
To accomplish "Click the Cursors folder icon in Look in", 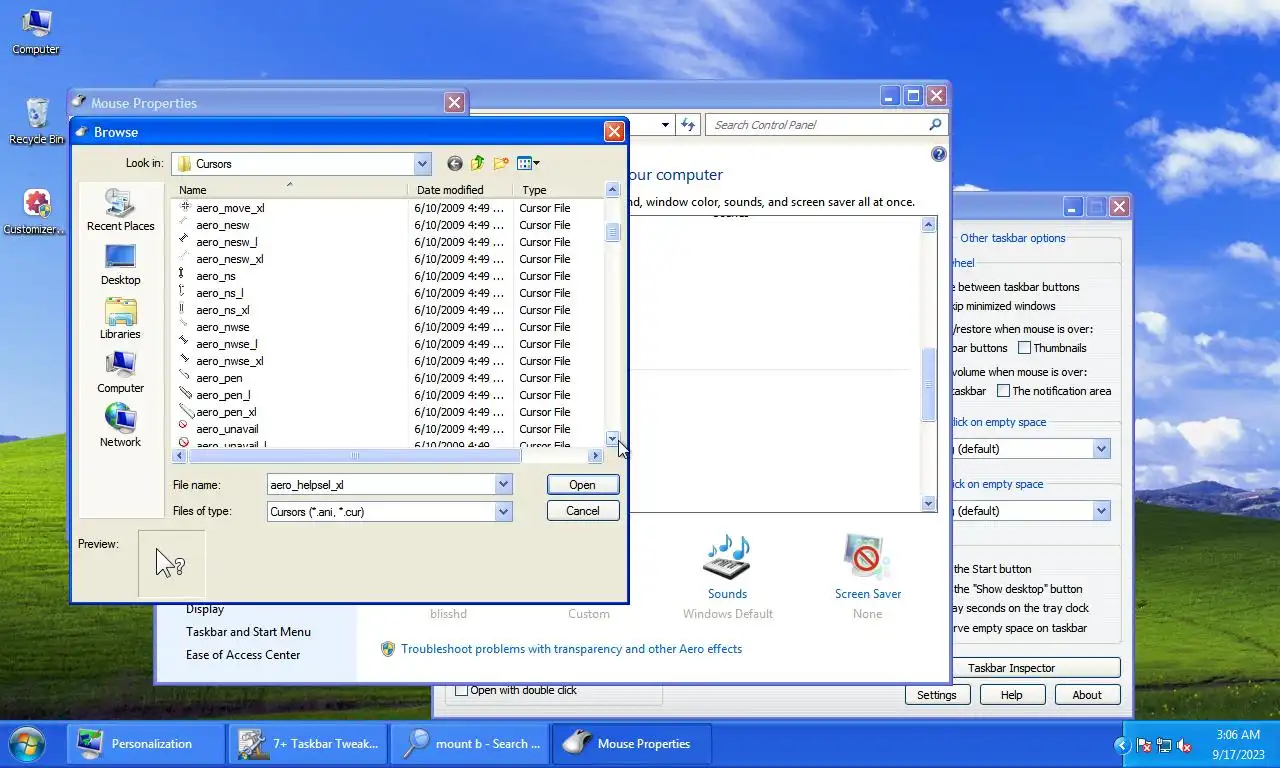I will (184, 164).
